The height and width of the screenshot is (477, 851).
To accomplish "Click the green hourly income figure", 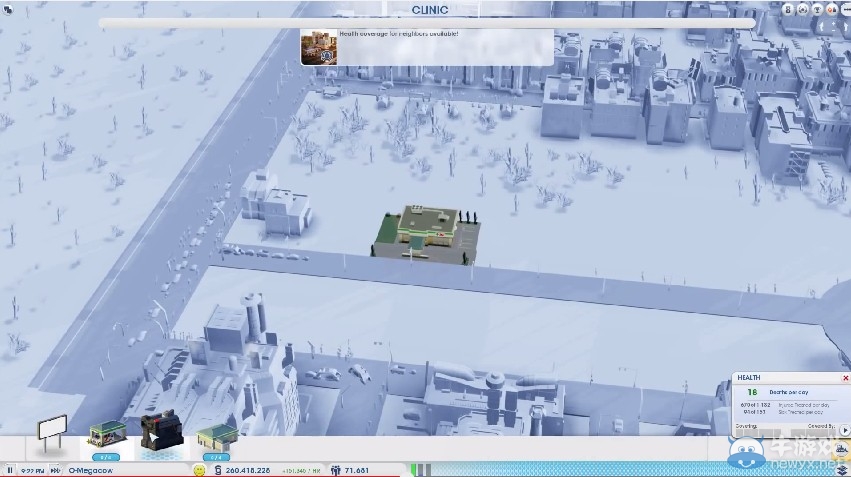I will pyautogui.click(x=301, y=471).
